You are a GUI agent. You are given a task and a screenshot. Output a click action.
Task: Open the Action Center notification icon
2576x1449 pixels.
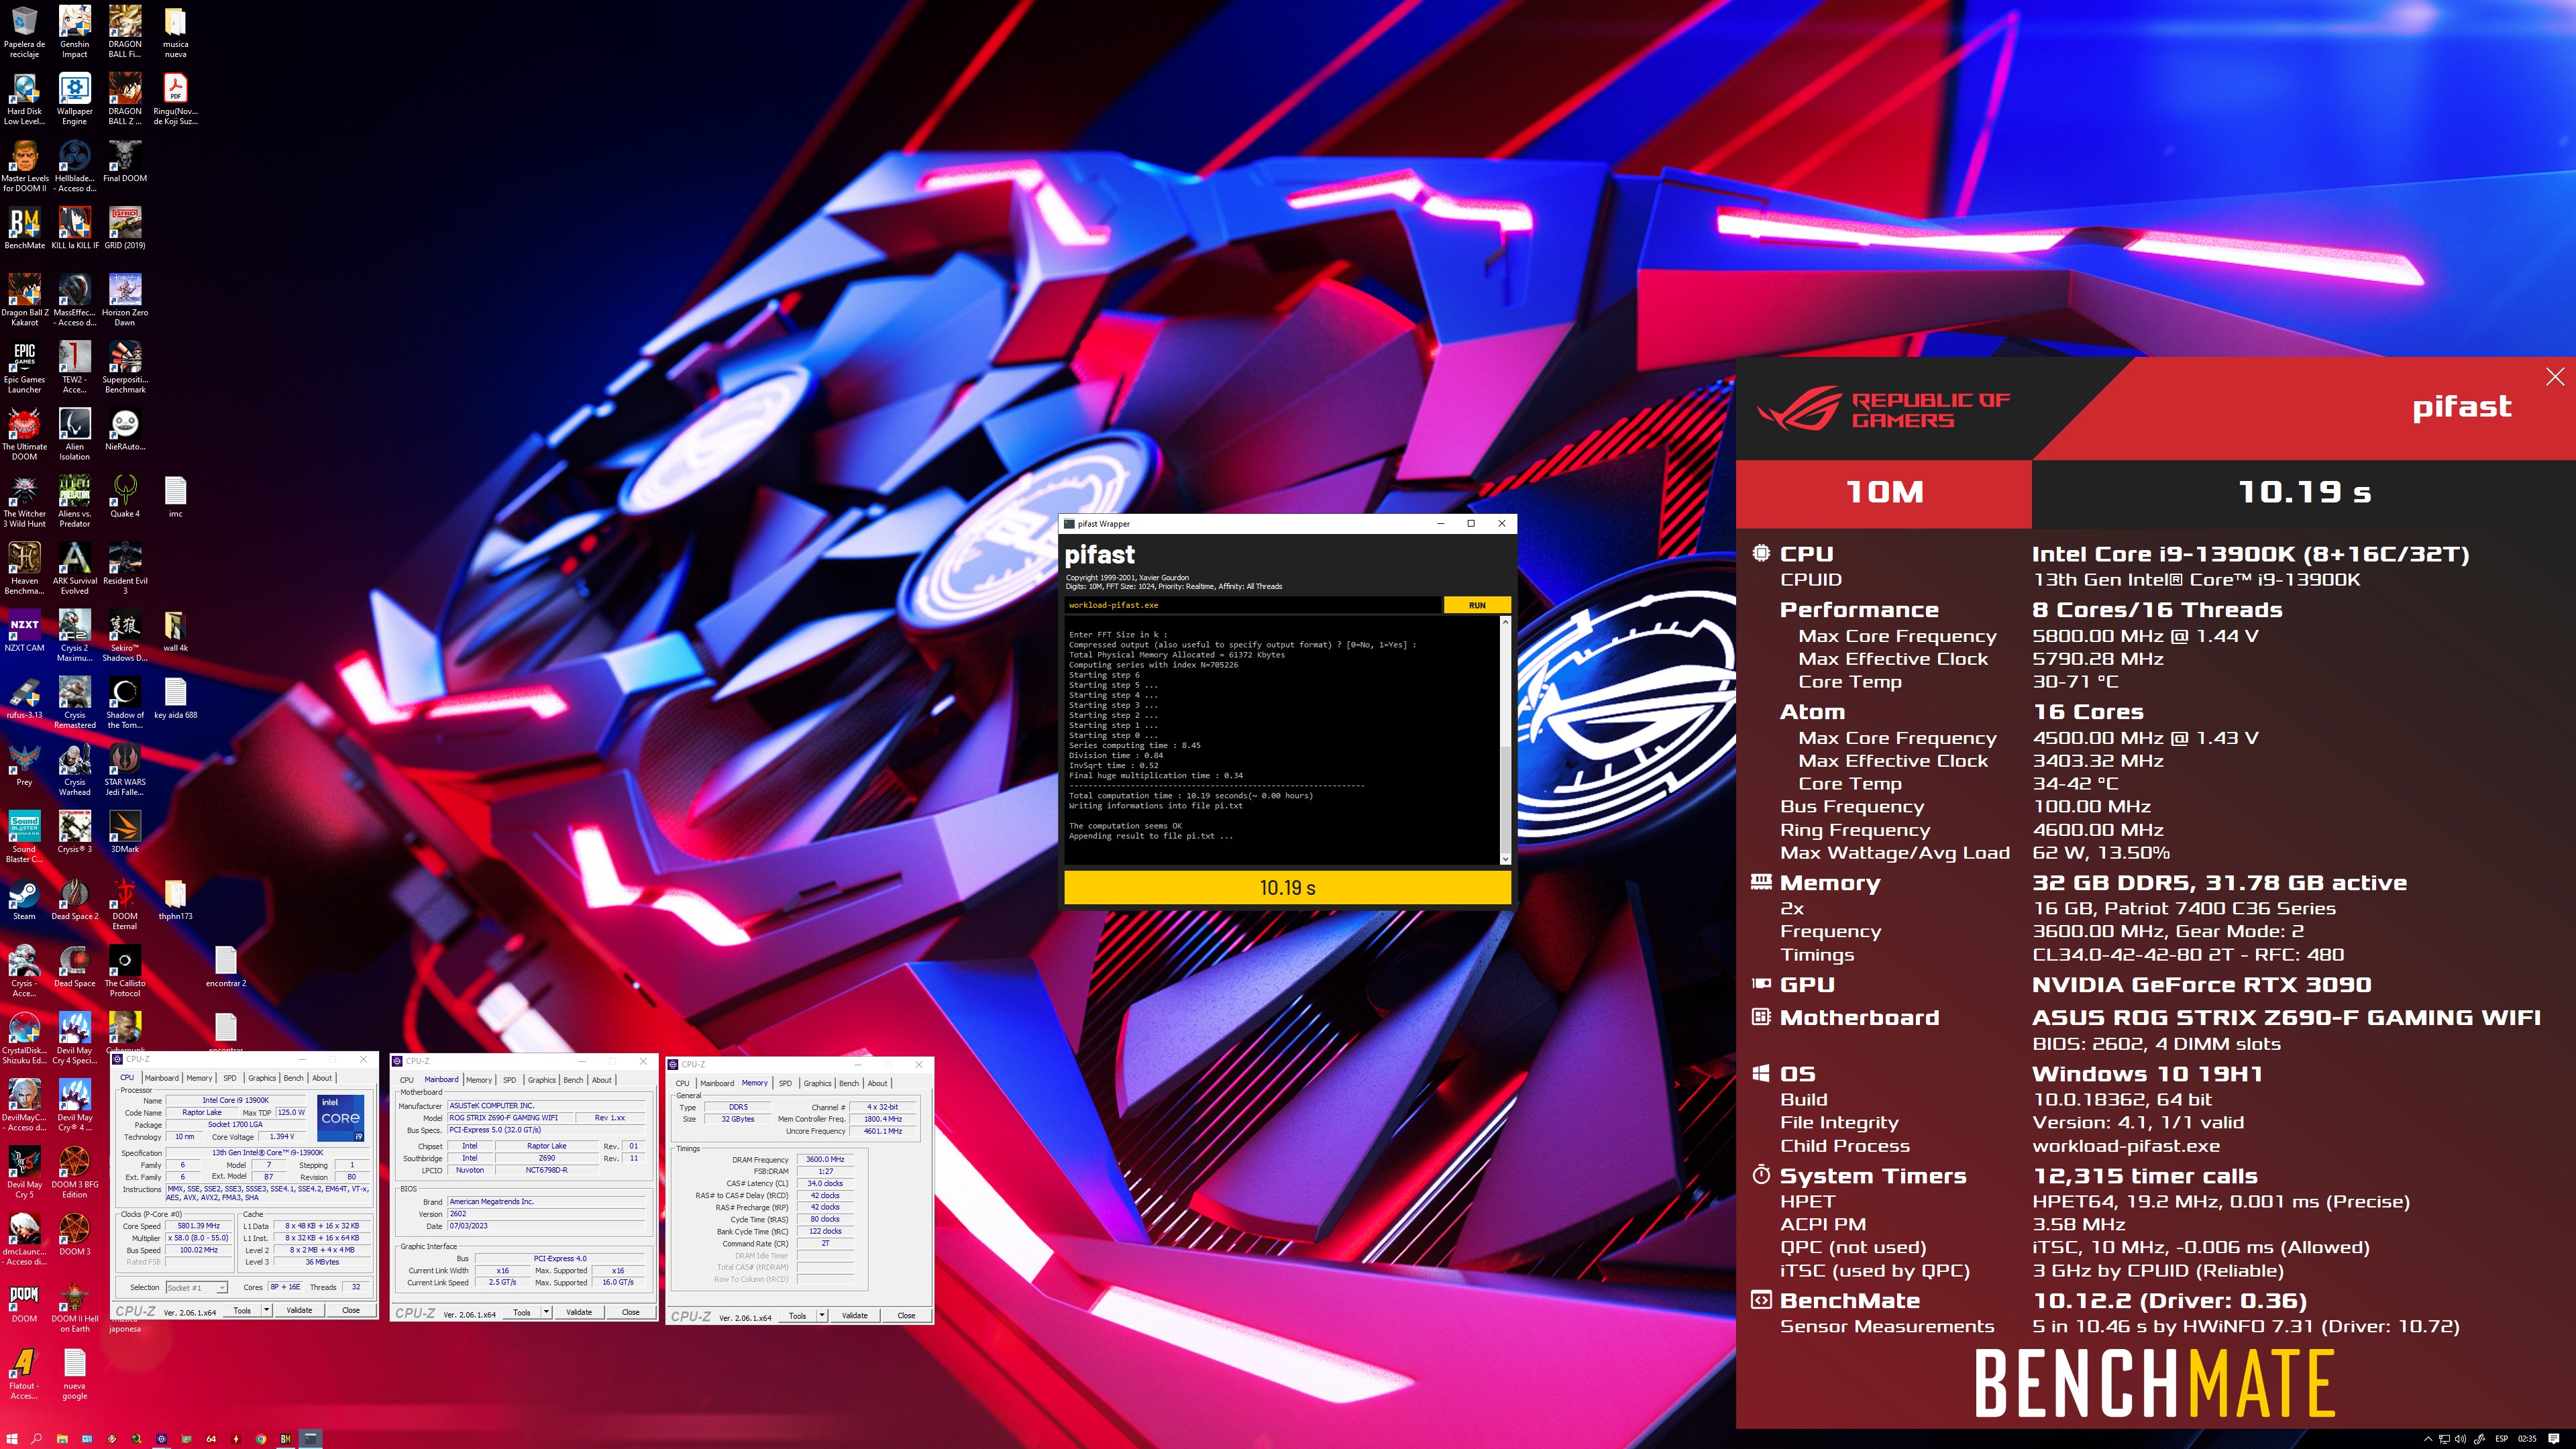click(x=2554, y=1439)
